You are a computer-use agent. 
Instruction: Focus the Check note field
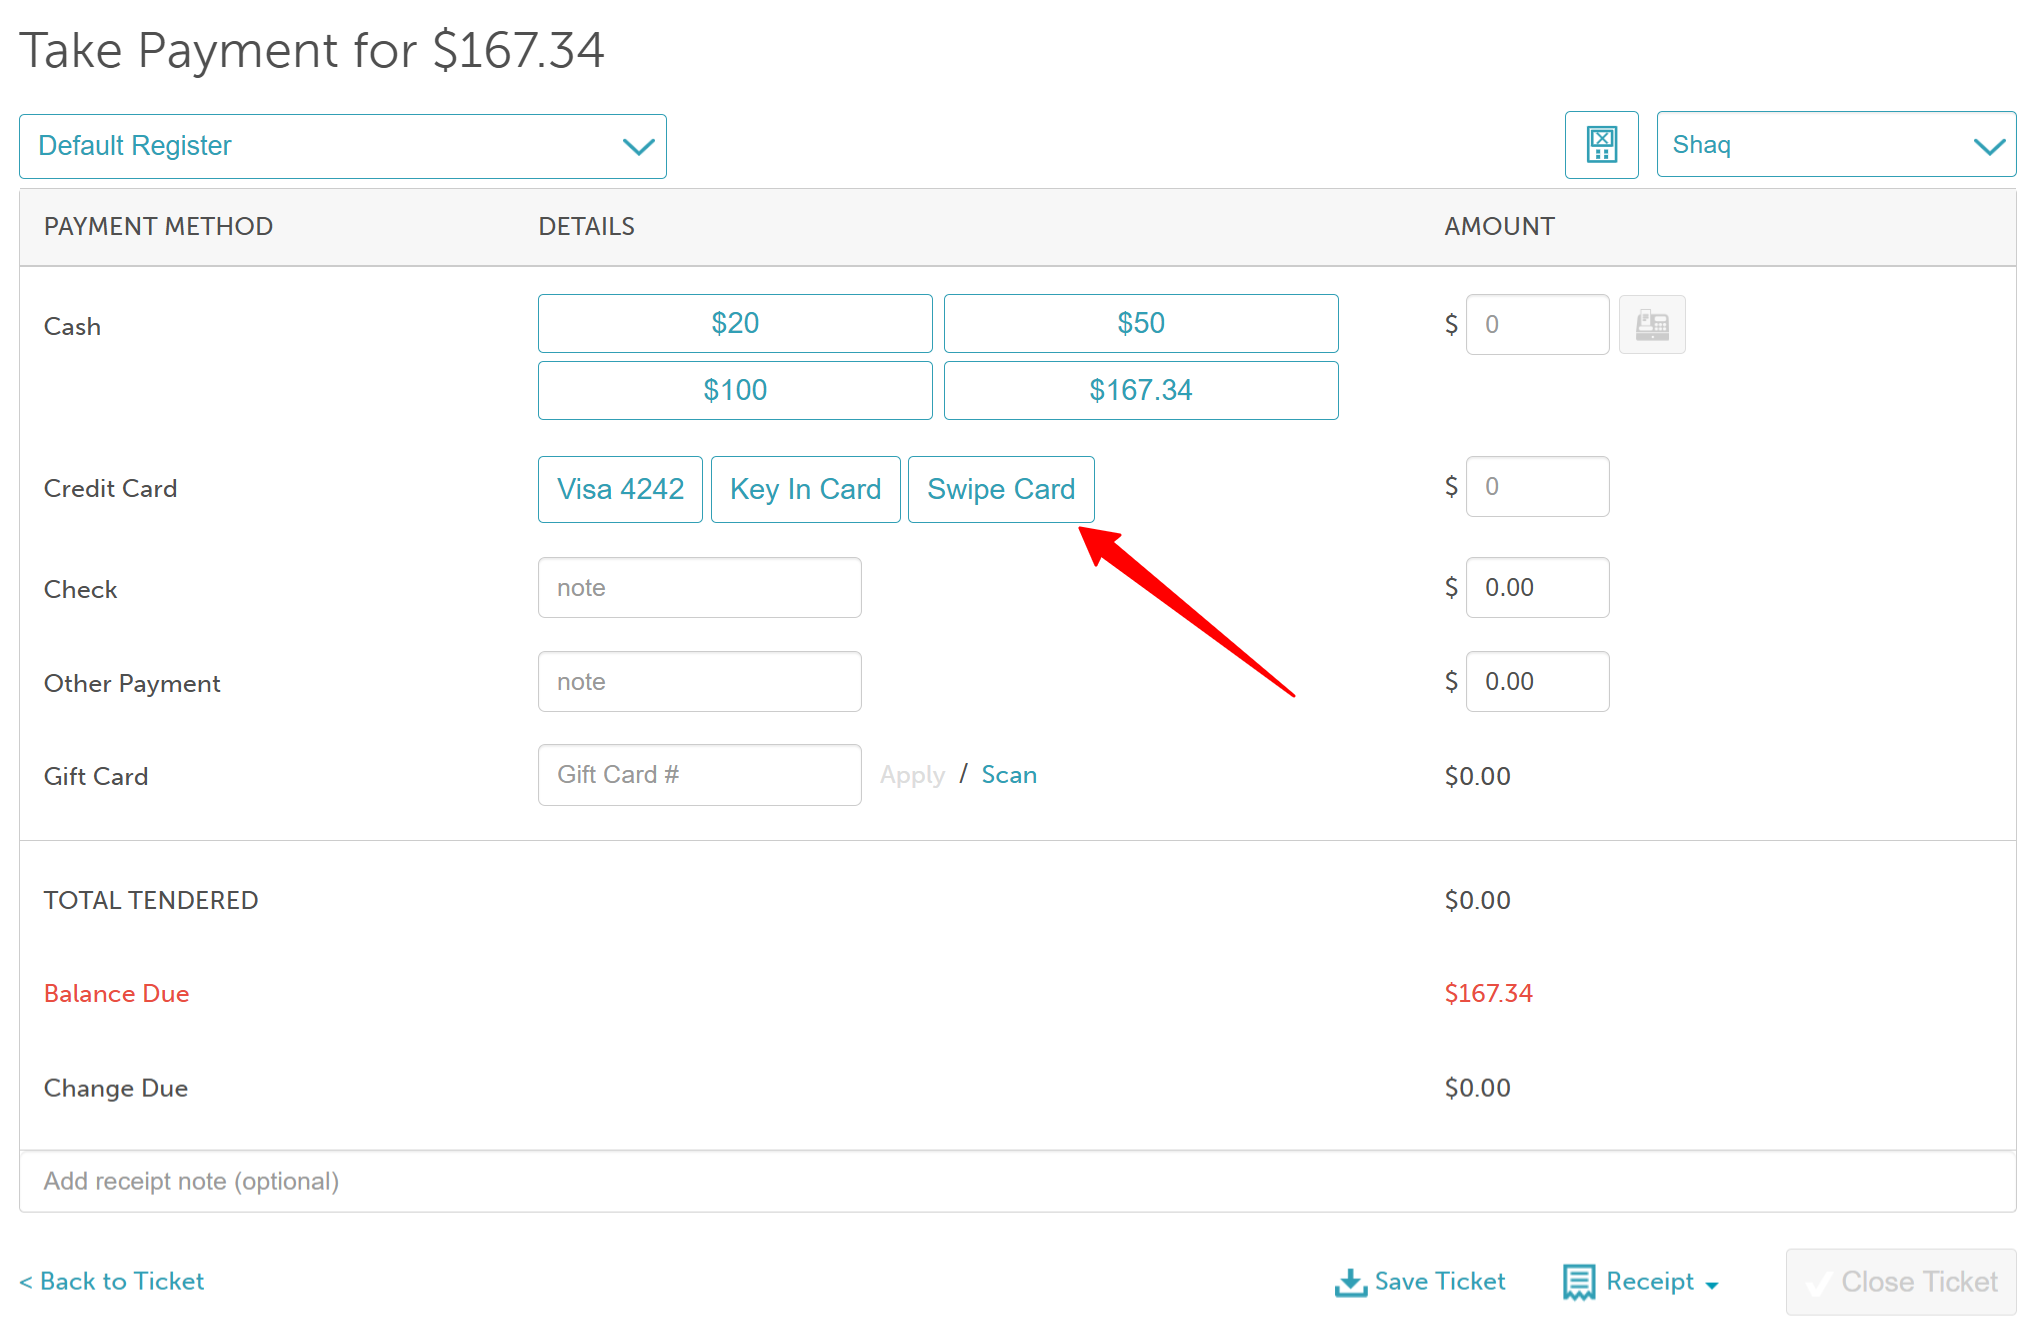(699, 588)
